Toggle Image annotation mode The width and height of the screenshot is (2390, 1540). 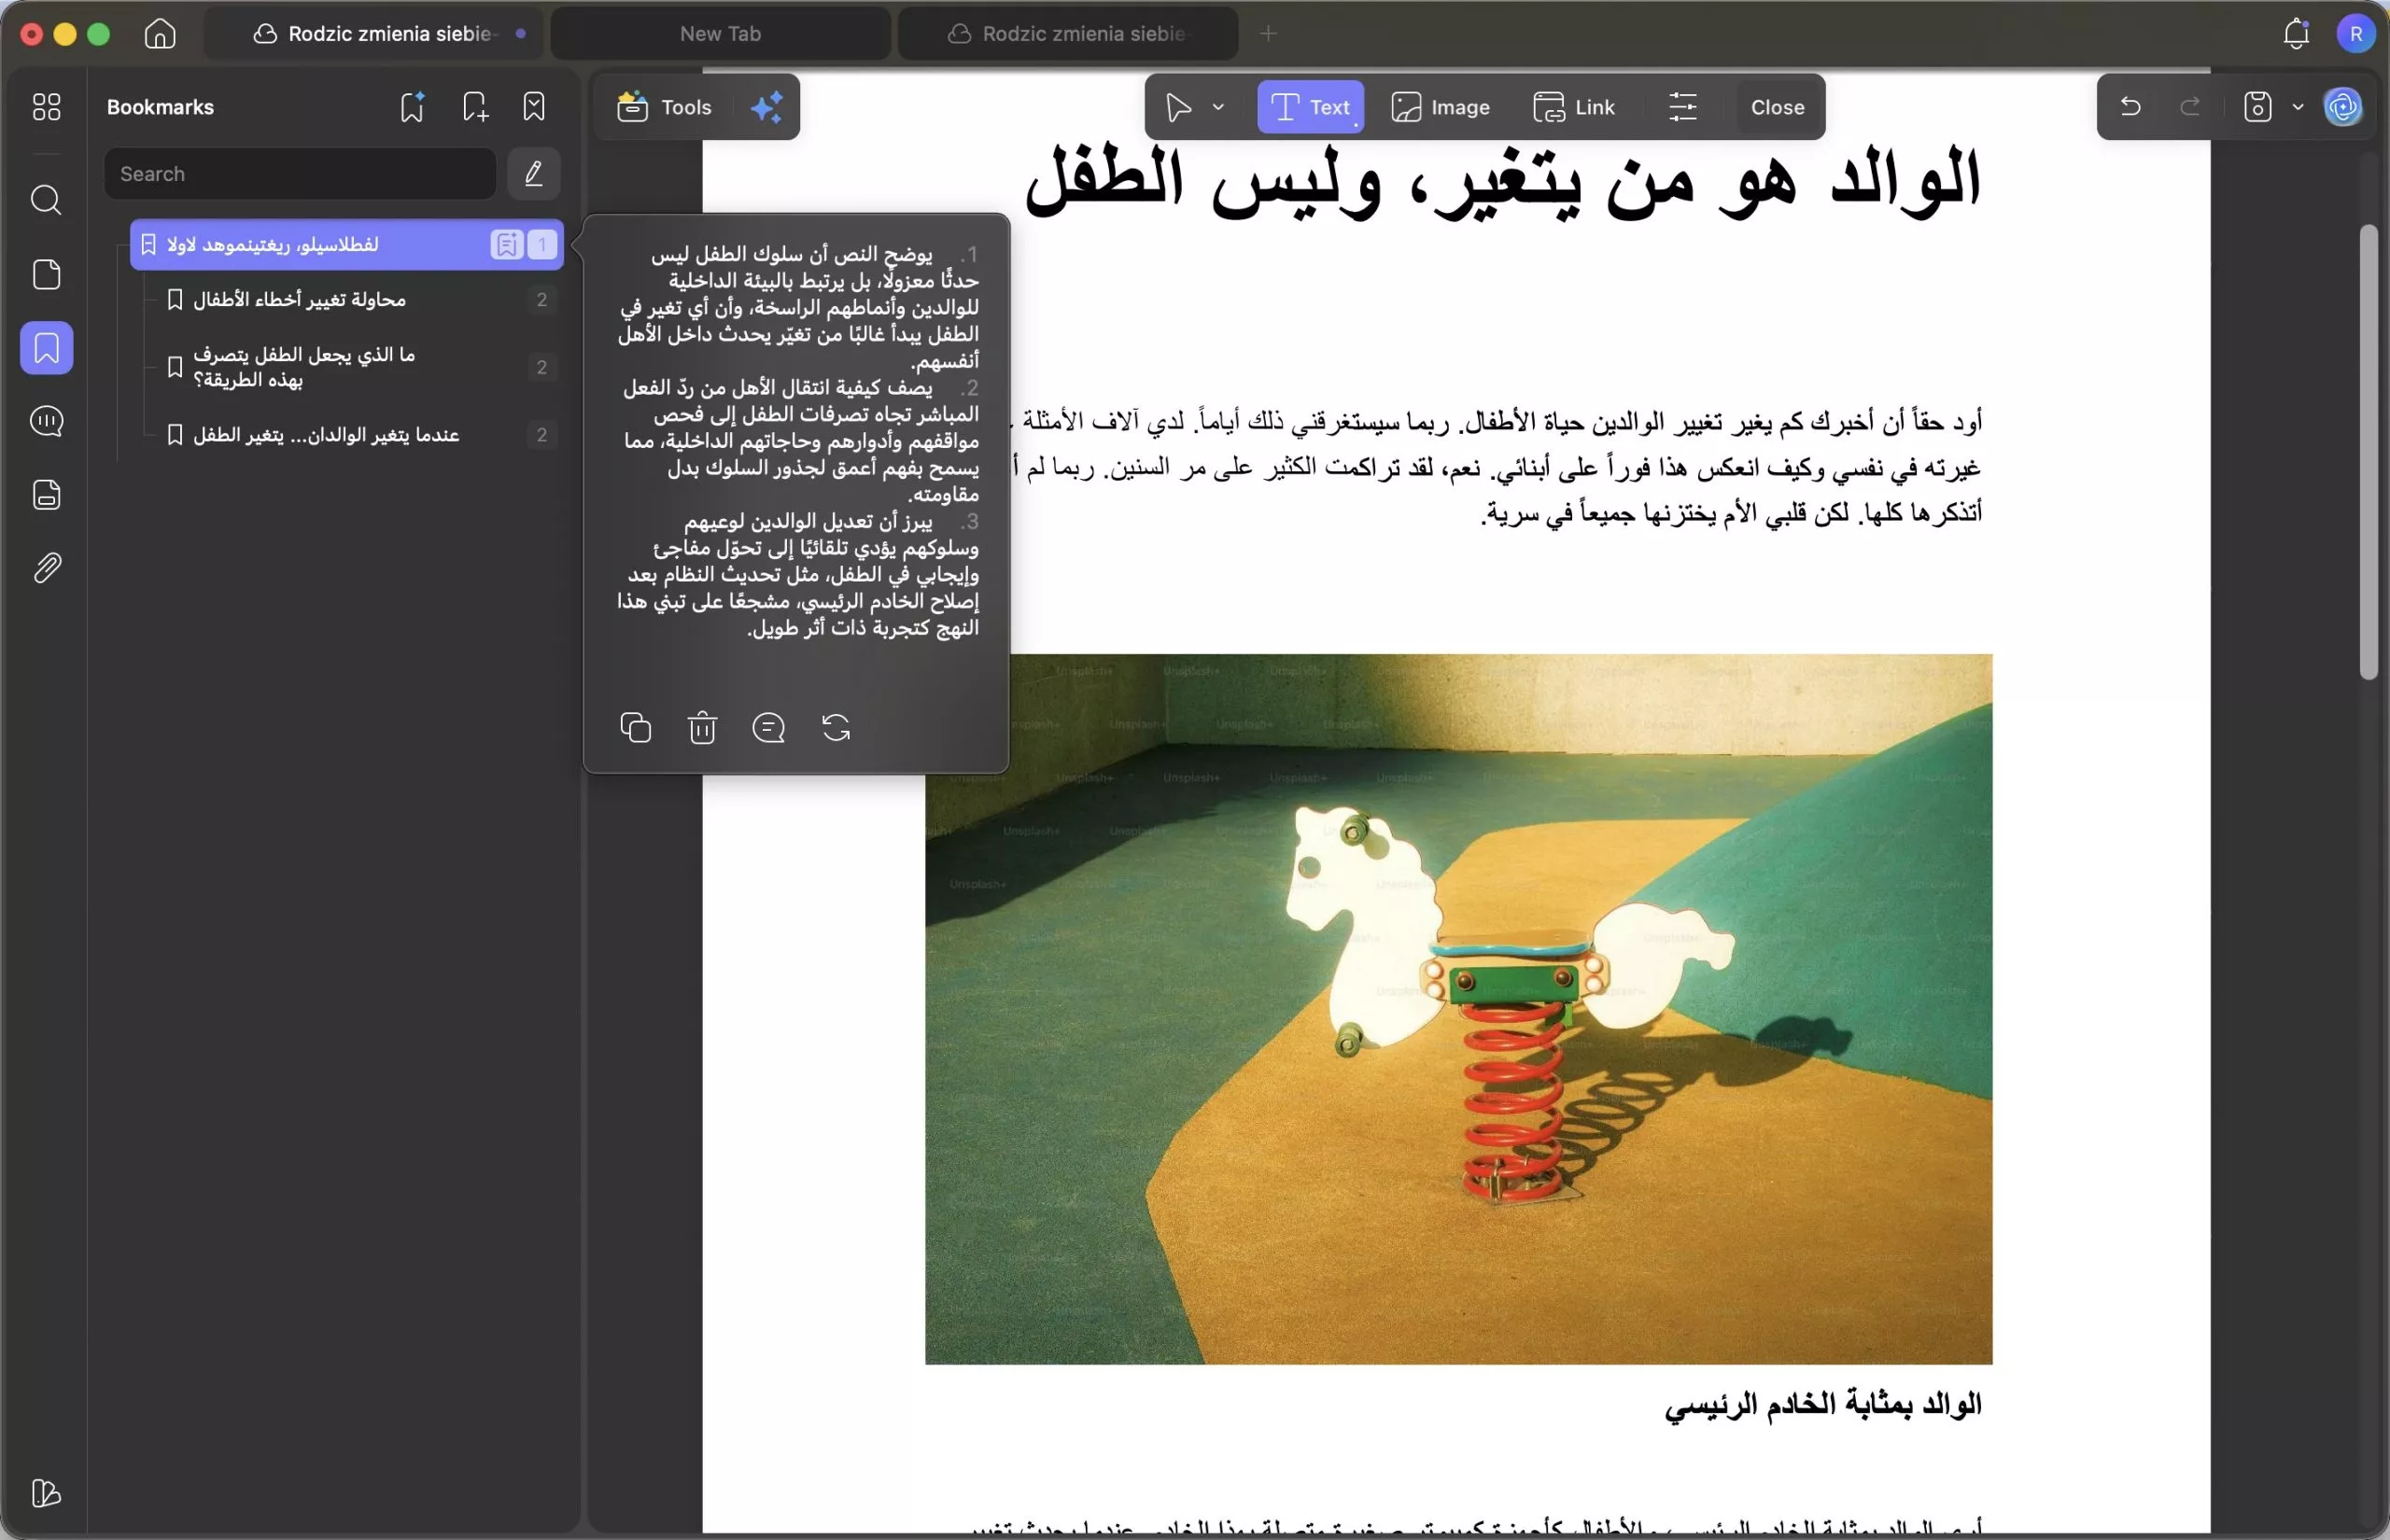pos(1441,107)
